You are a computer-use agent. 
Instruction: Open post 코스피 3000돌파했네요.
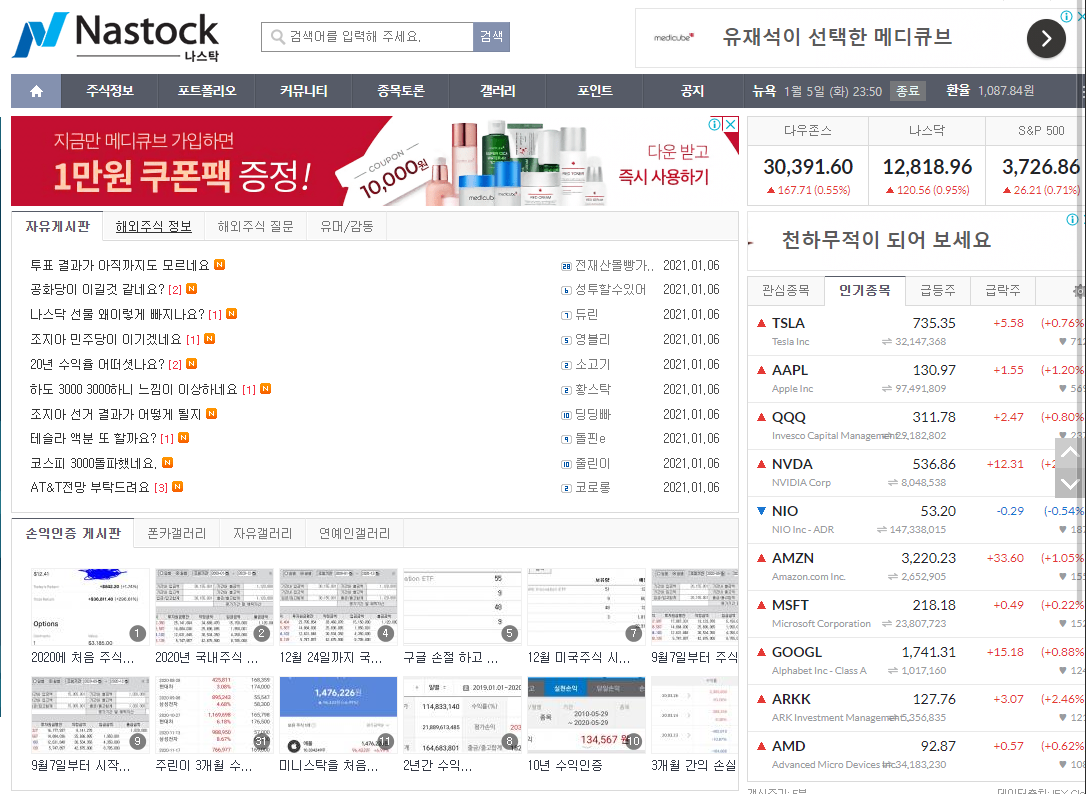94,464
